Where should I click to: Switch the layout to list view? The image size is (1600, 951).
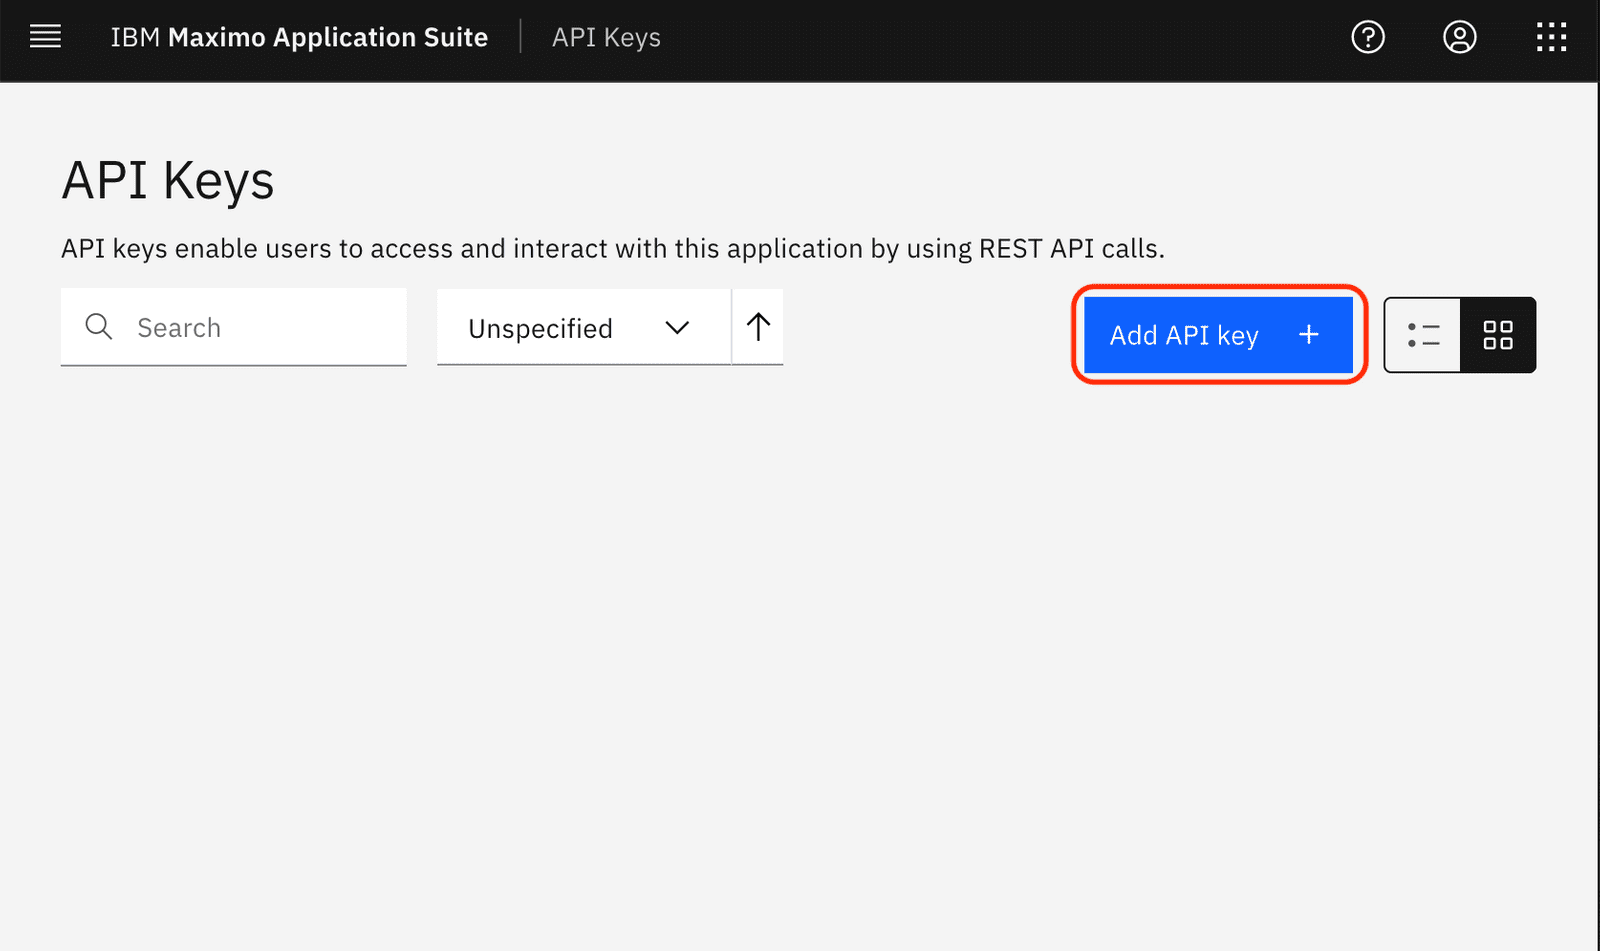[x=1423, y=335]
